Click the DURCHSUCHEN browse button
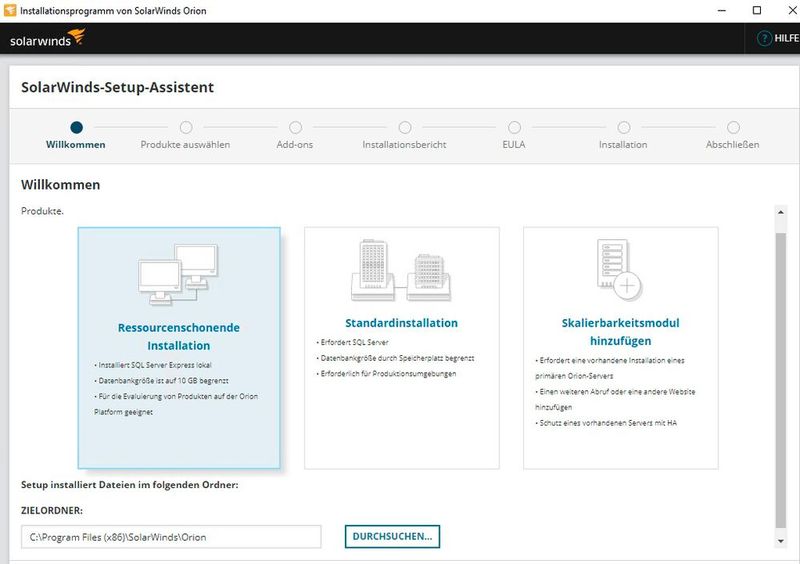Viewport: 800px width, 564px height. point(392,536)
